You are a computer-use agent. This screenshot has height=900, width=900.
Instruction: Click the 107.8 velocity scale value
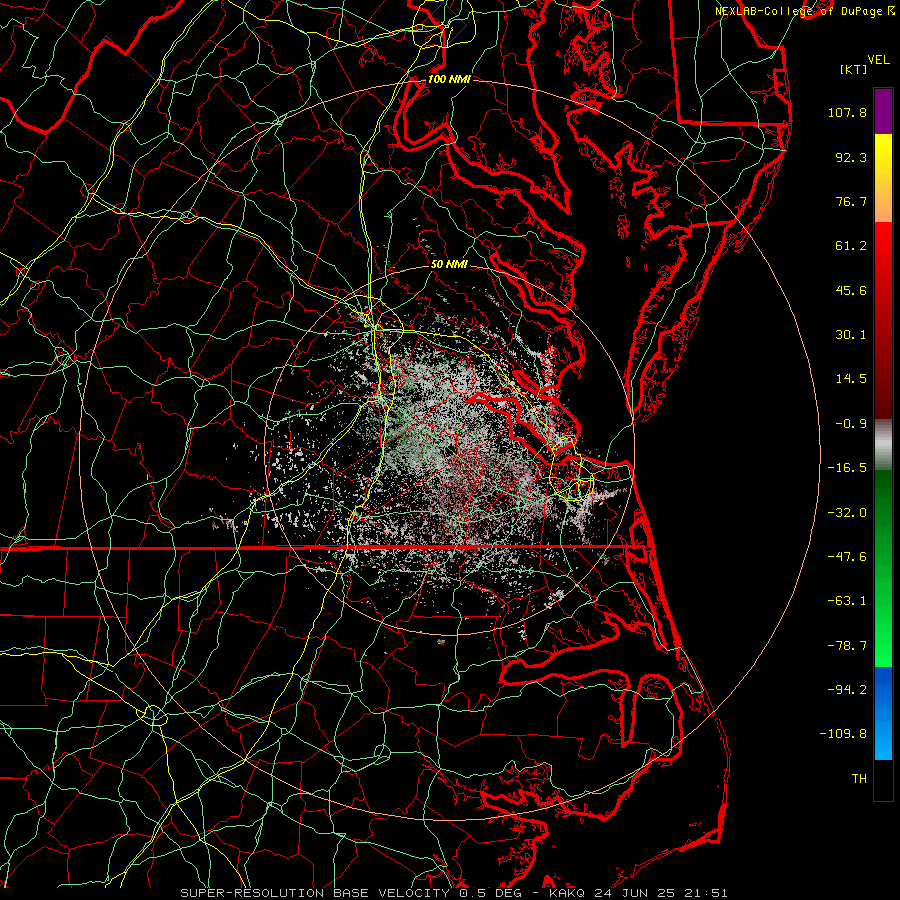coord(847,112)
